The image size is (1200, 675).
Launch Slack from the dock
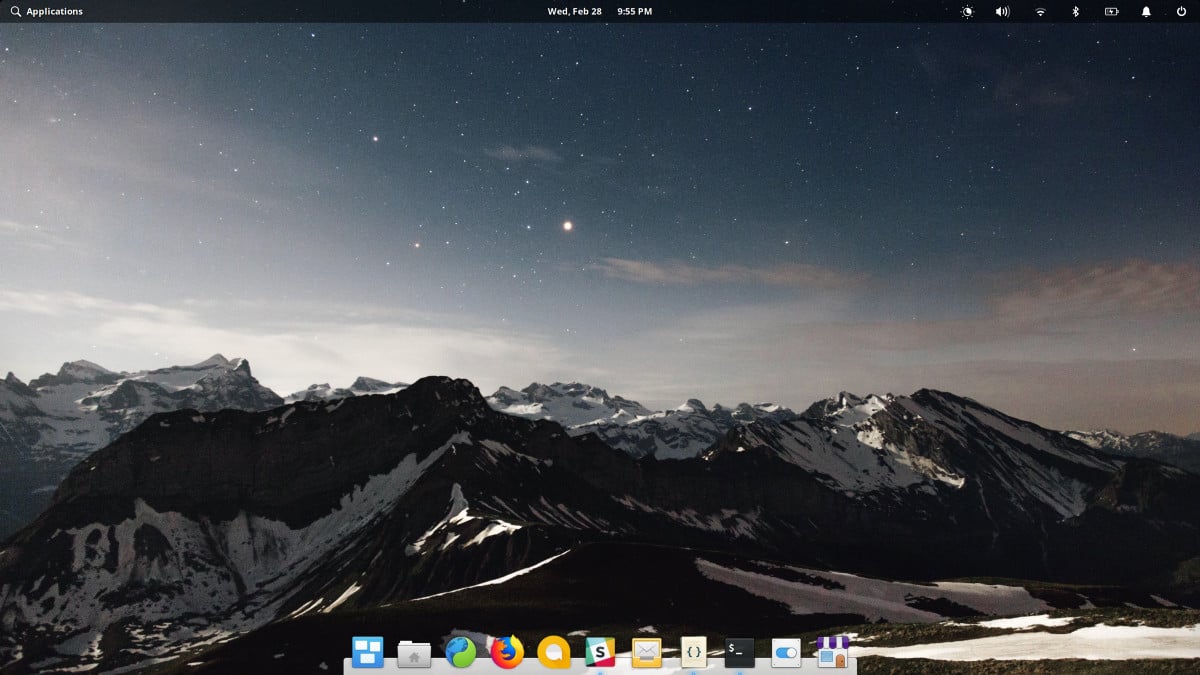[600, 655]
